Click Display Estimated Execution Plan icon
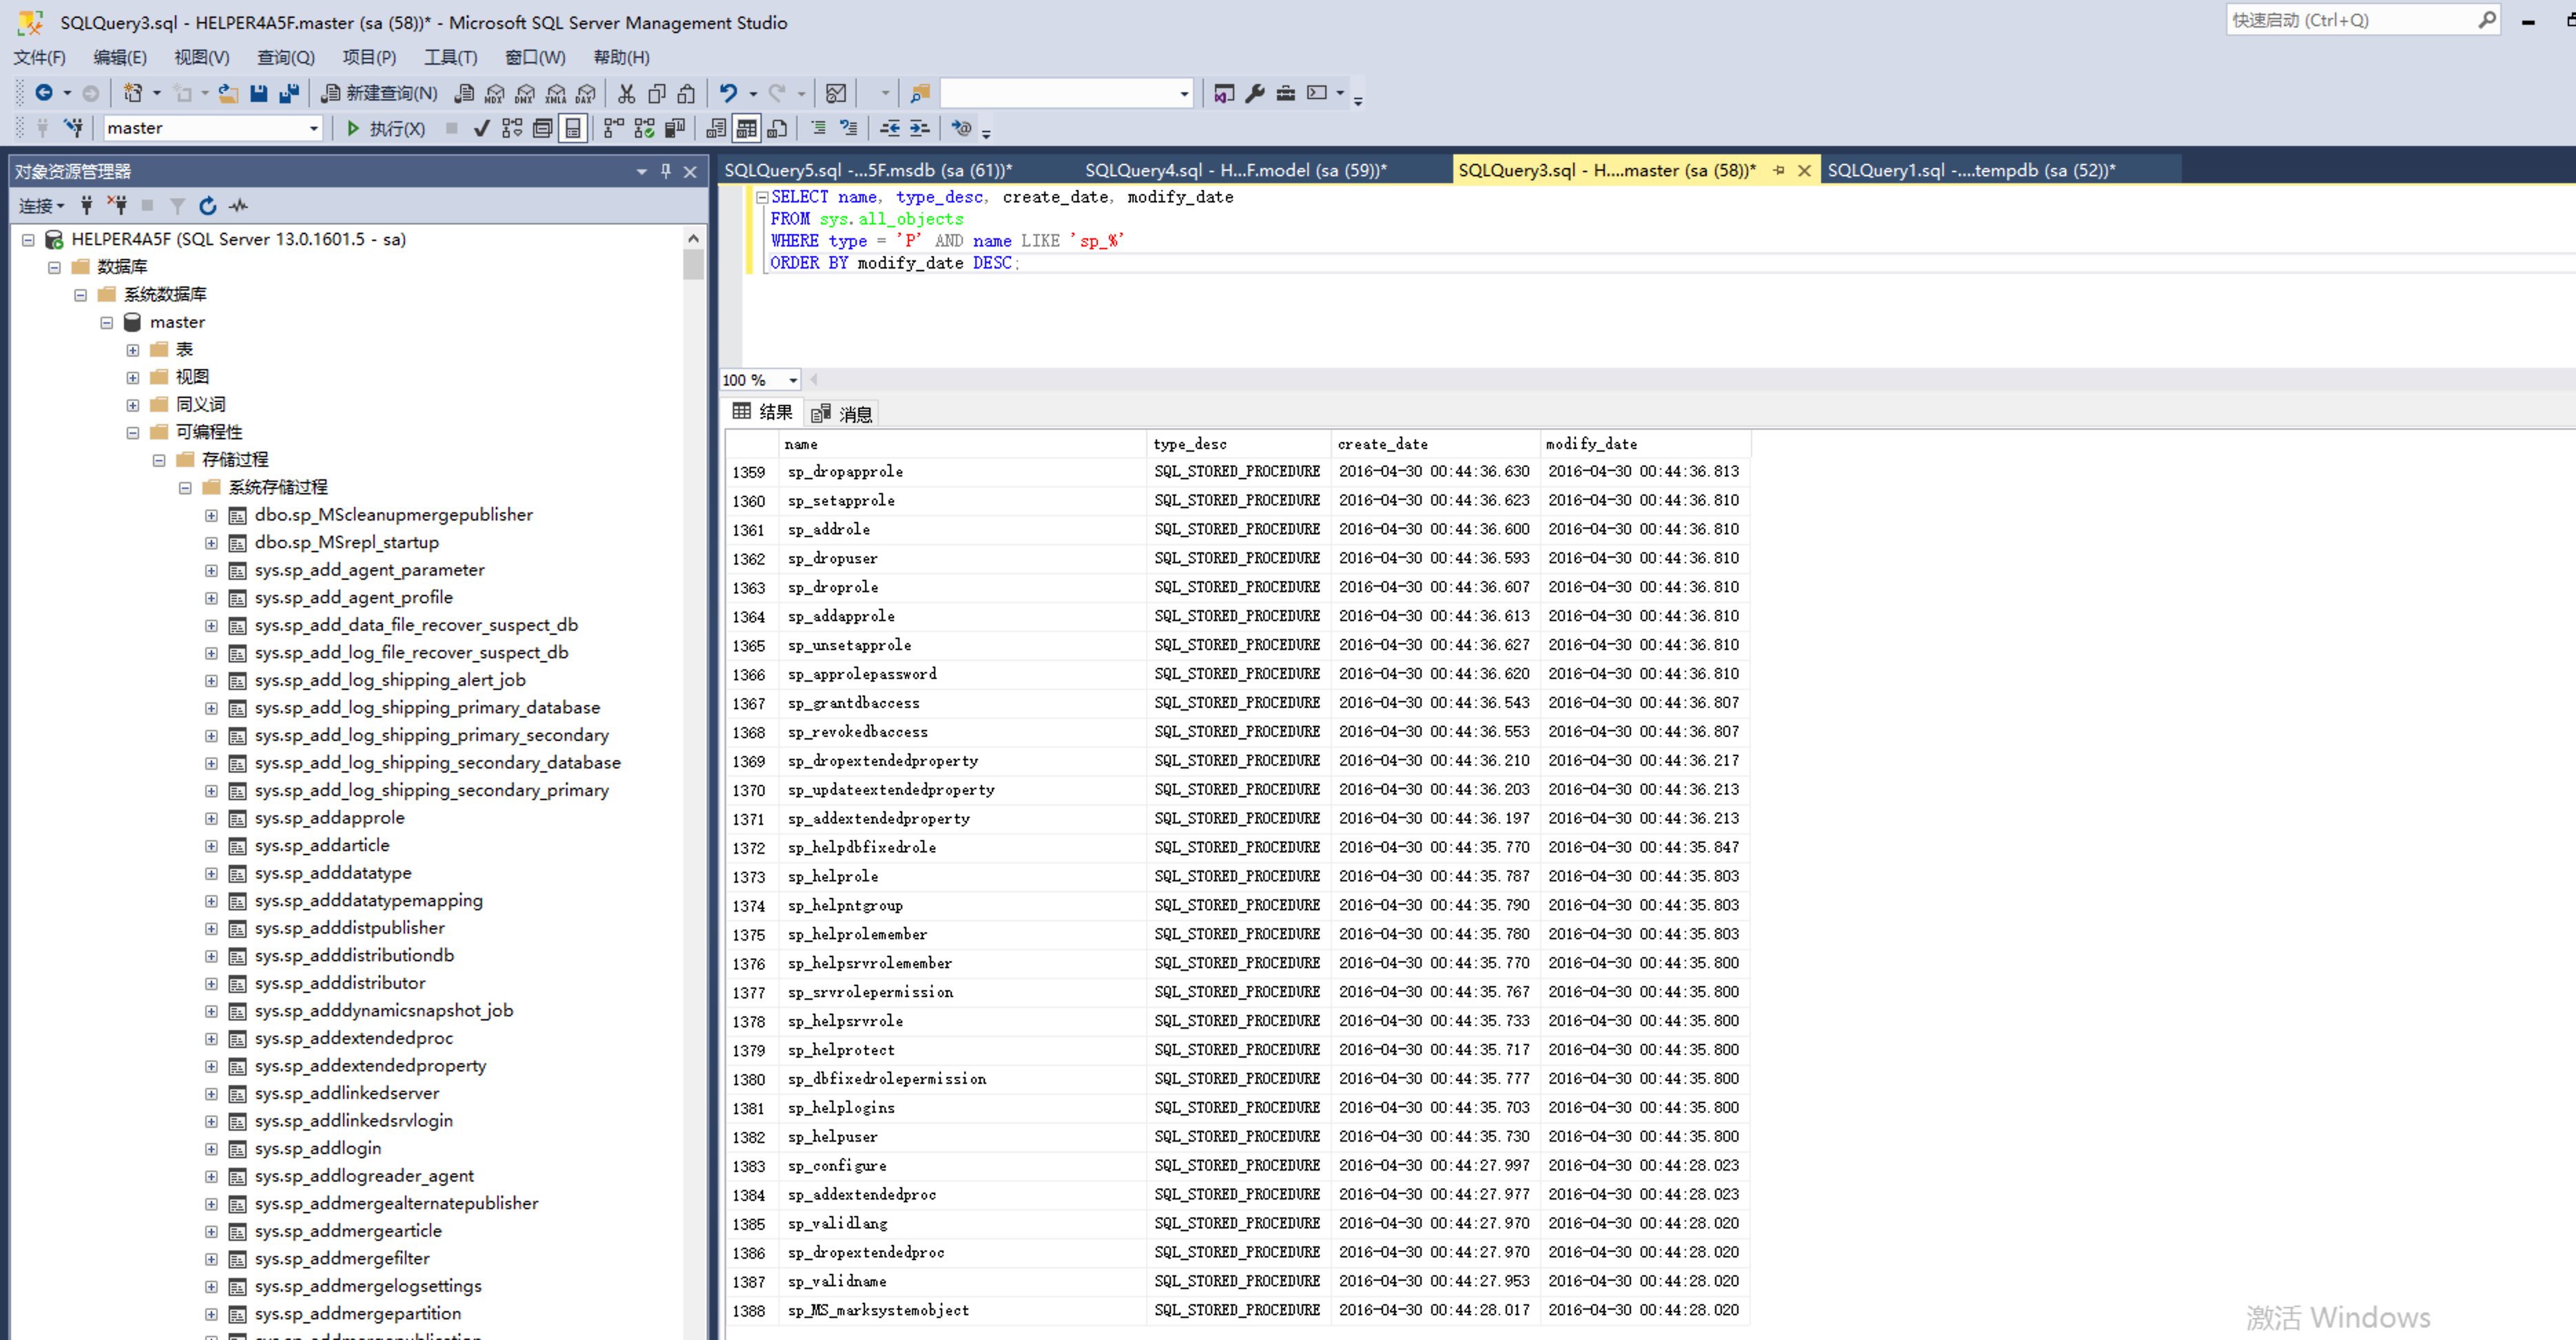Image resolution: width=2576 pixels, height=1340 pixels. point(512,128)
